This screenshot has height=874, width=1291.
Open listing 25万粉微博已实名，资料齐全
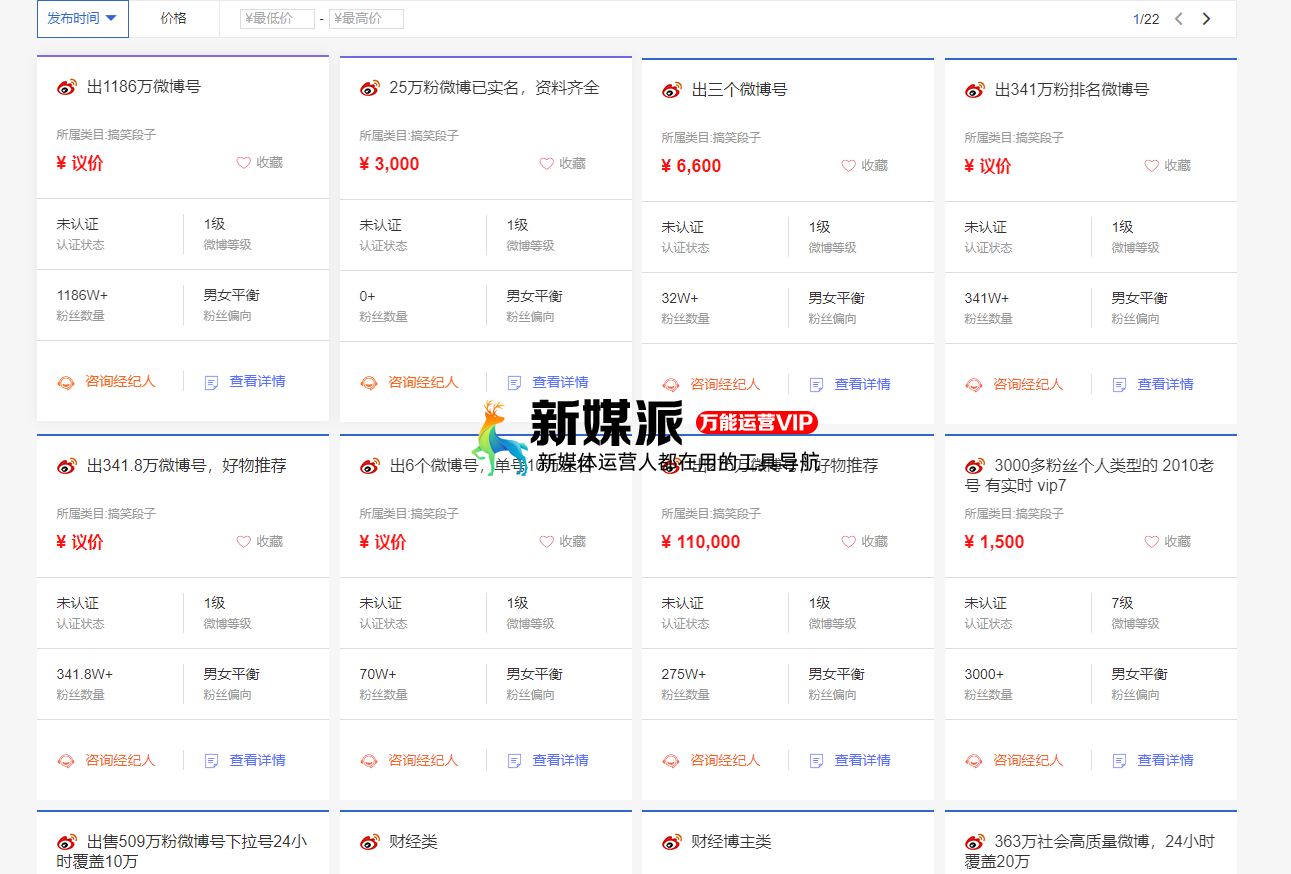pyautogui.click(x=494, y=88)
